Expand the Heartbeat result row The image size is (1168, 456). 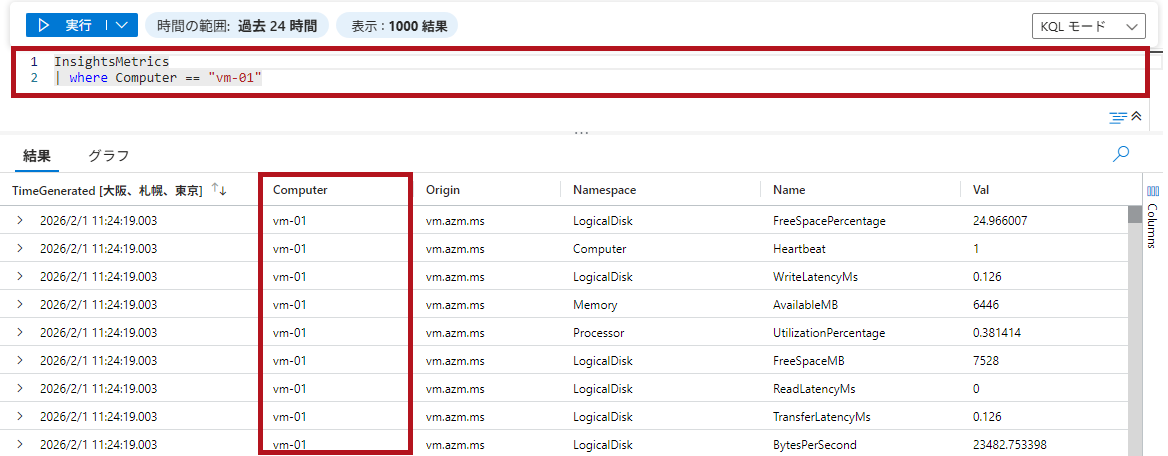point(19,248)
